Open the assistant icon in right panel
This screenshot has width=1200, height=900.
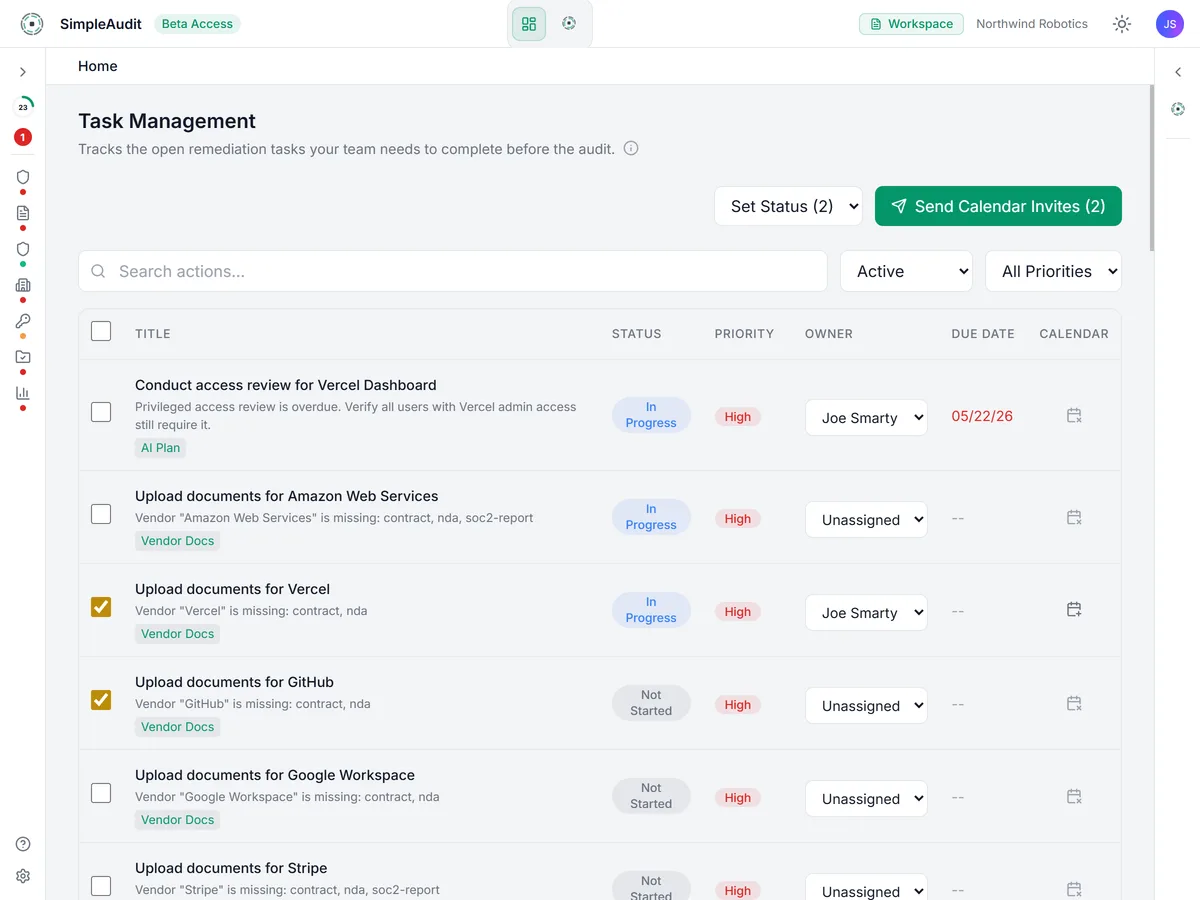tap(1178, 109)
